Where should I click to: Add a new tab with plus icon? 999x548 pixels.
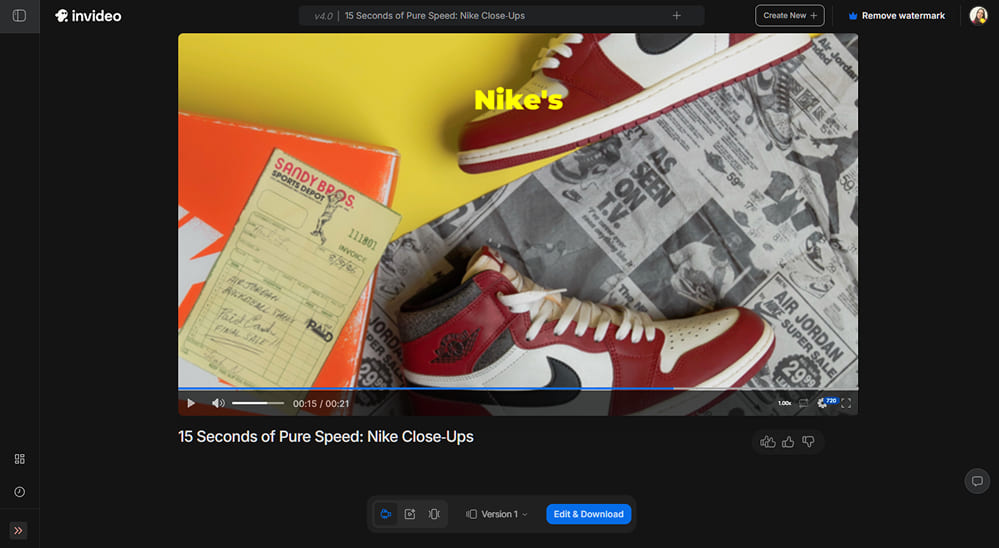pos(677,16)
